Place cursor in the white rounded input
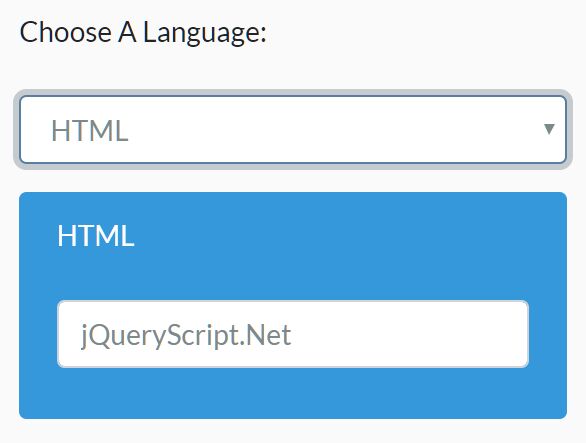 click(293, 334)
